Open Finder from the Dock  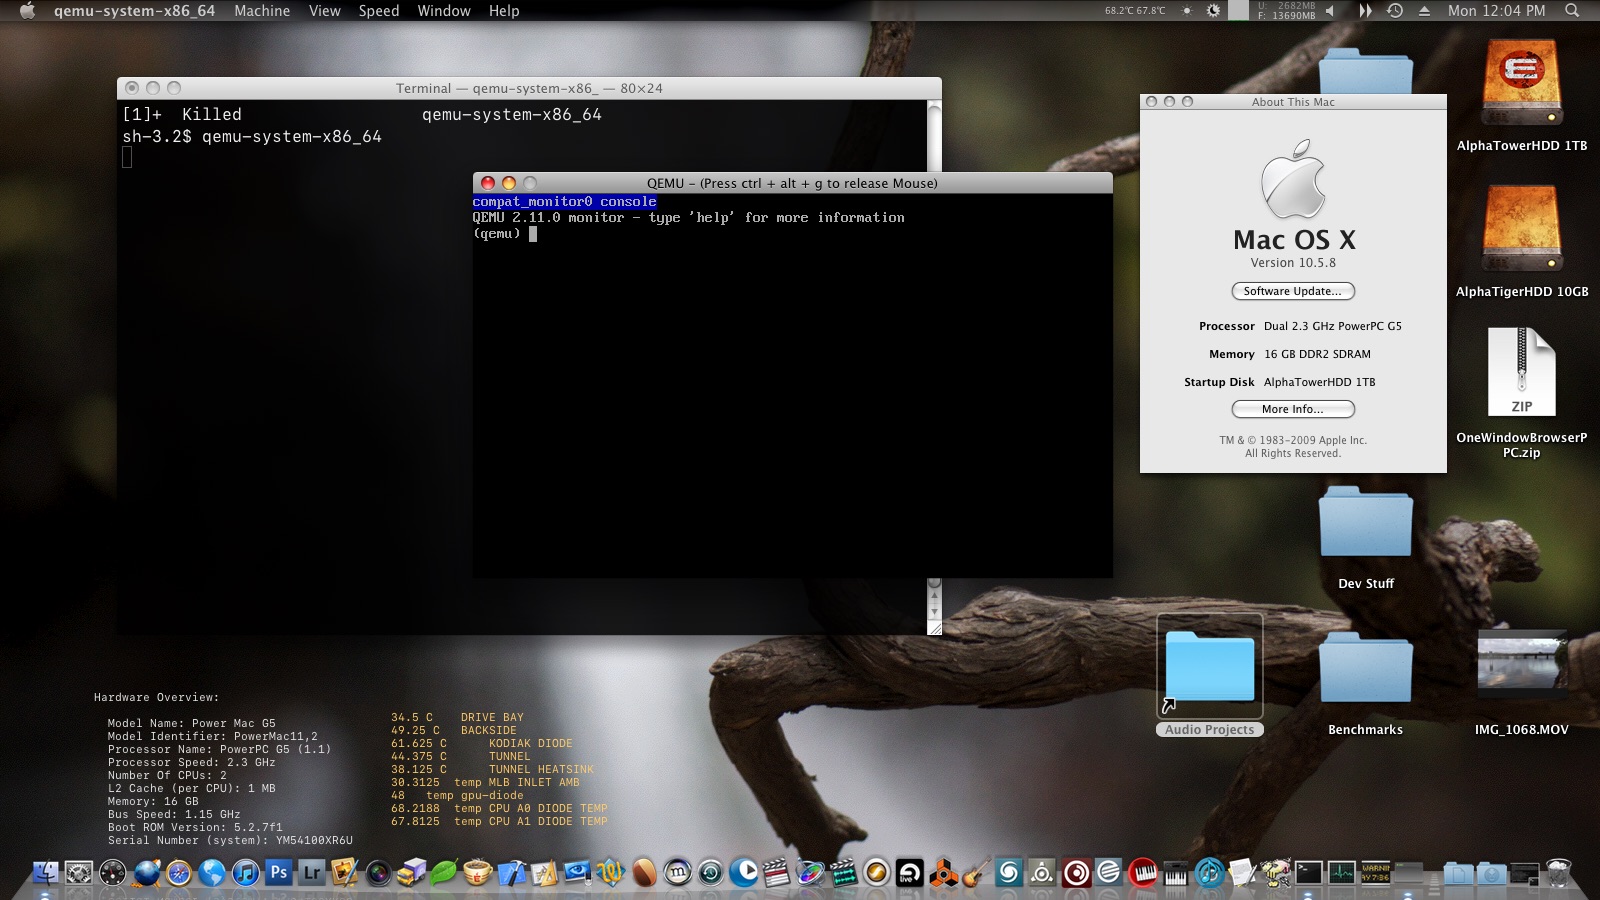[45, 873]
